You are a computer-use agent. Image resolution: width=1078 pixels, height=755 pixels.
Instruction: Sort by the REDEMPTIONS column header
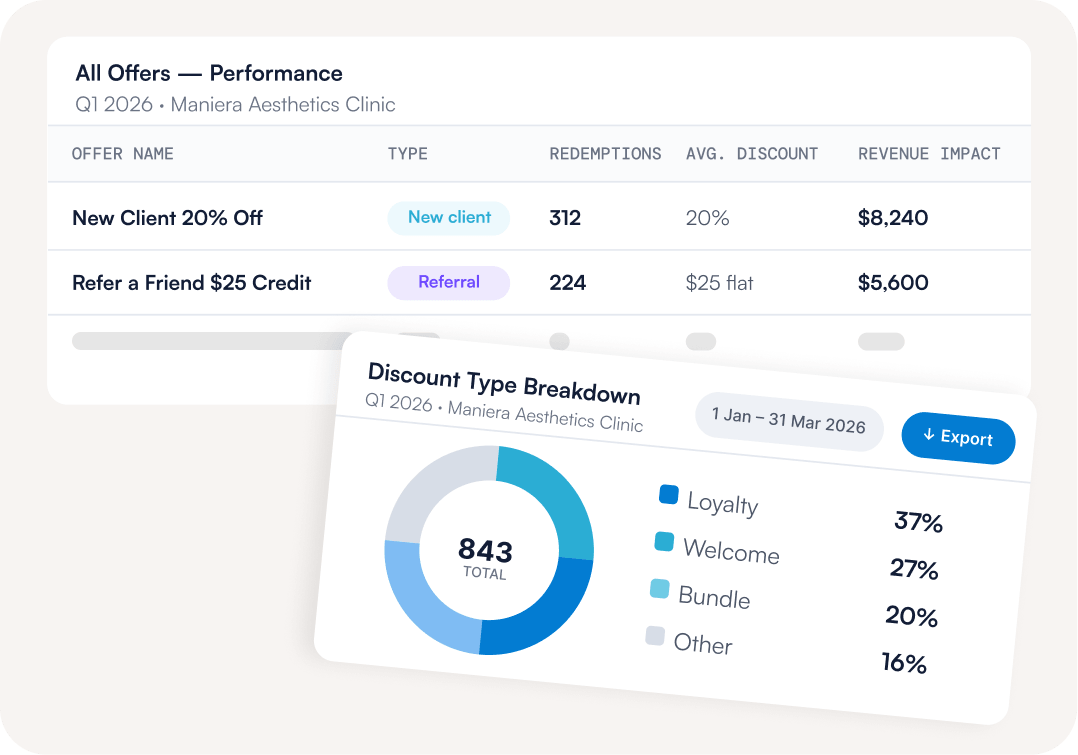coord(605,153)
